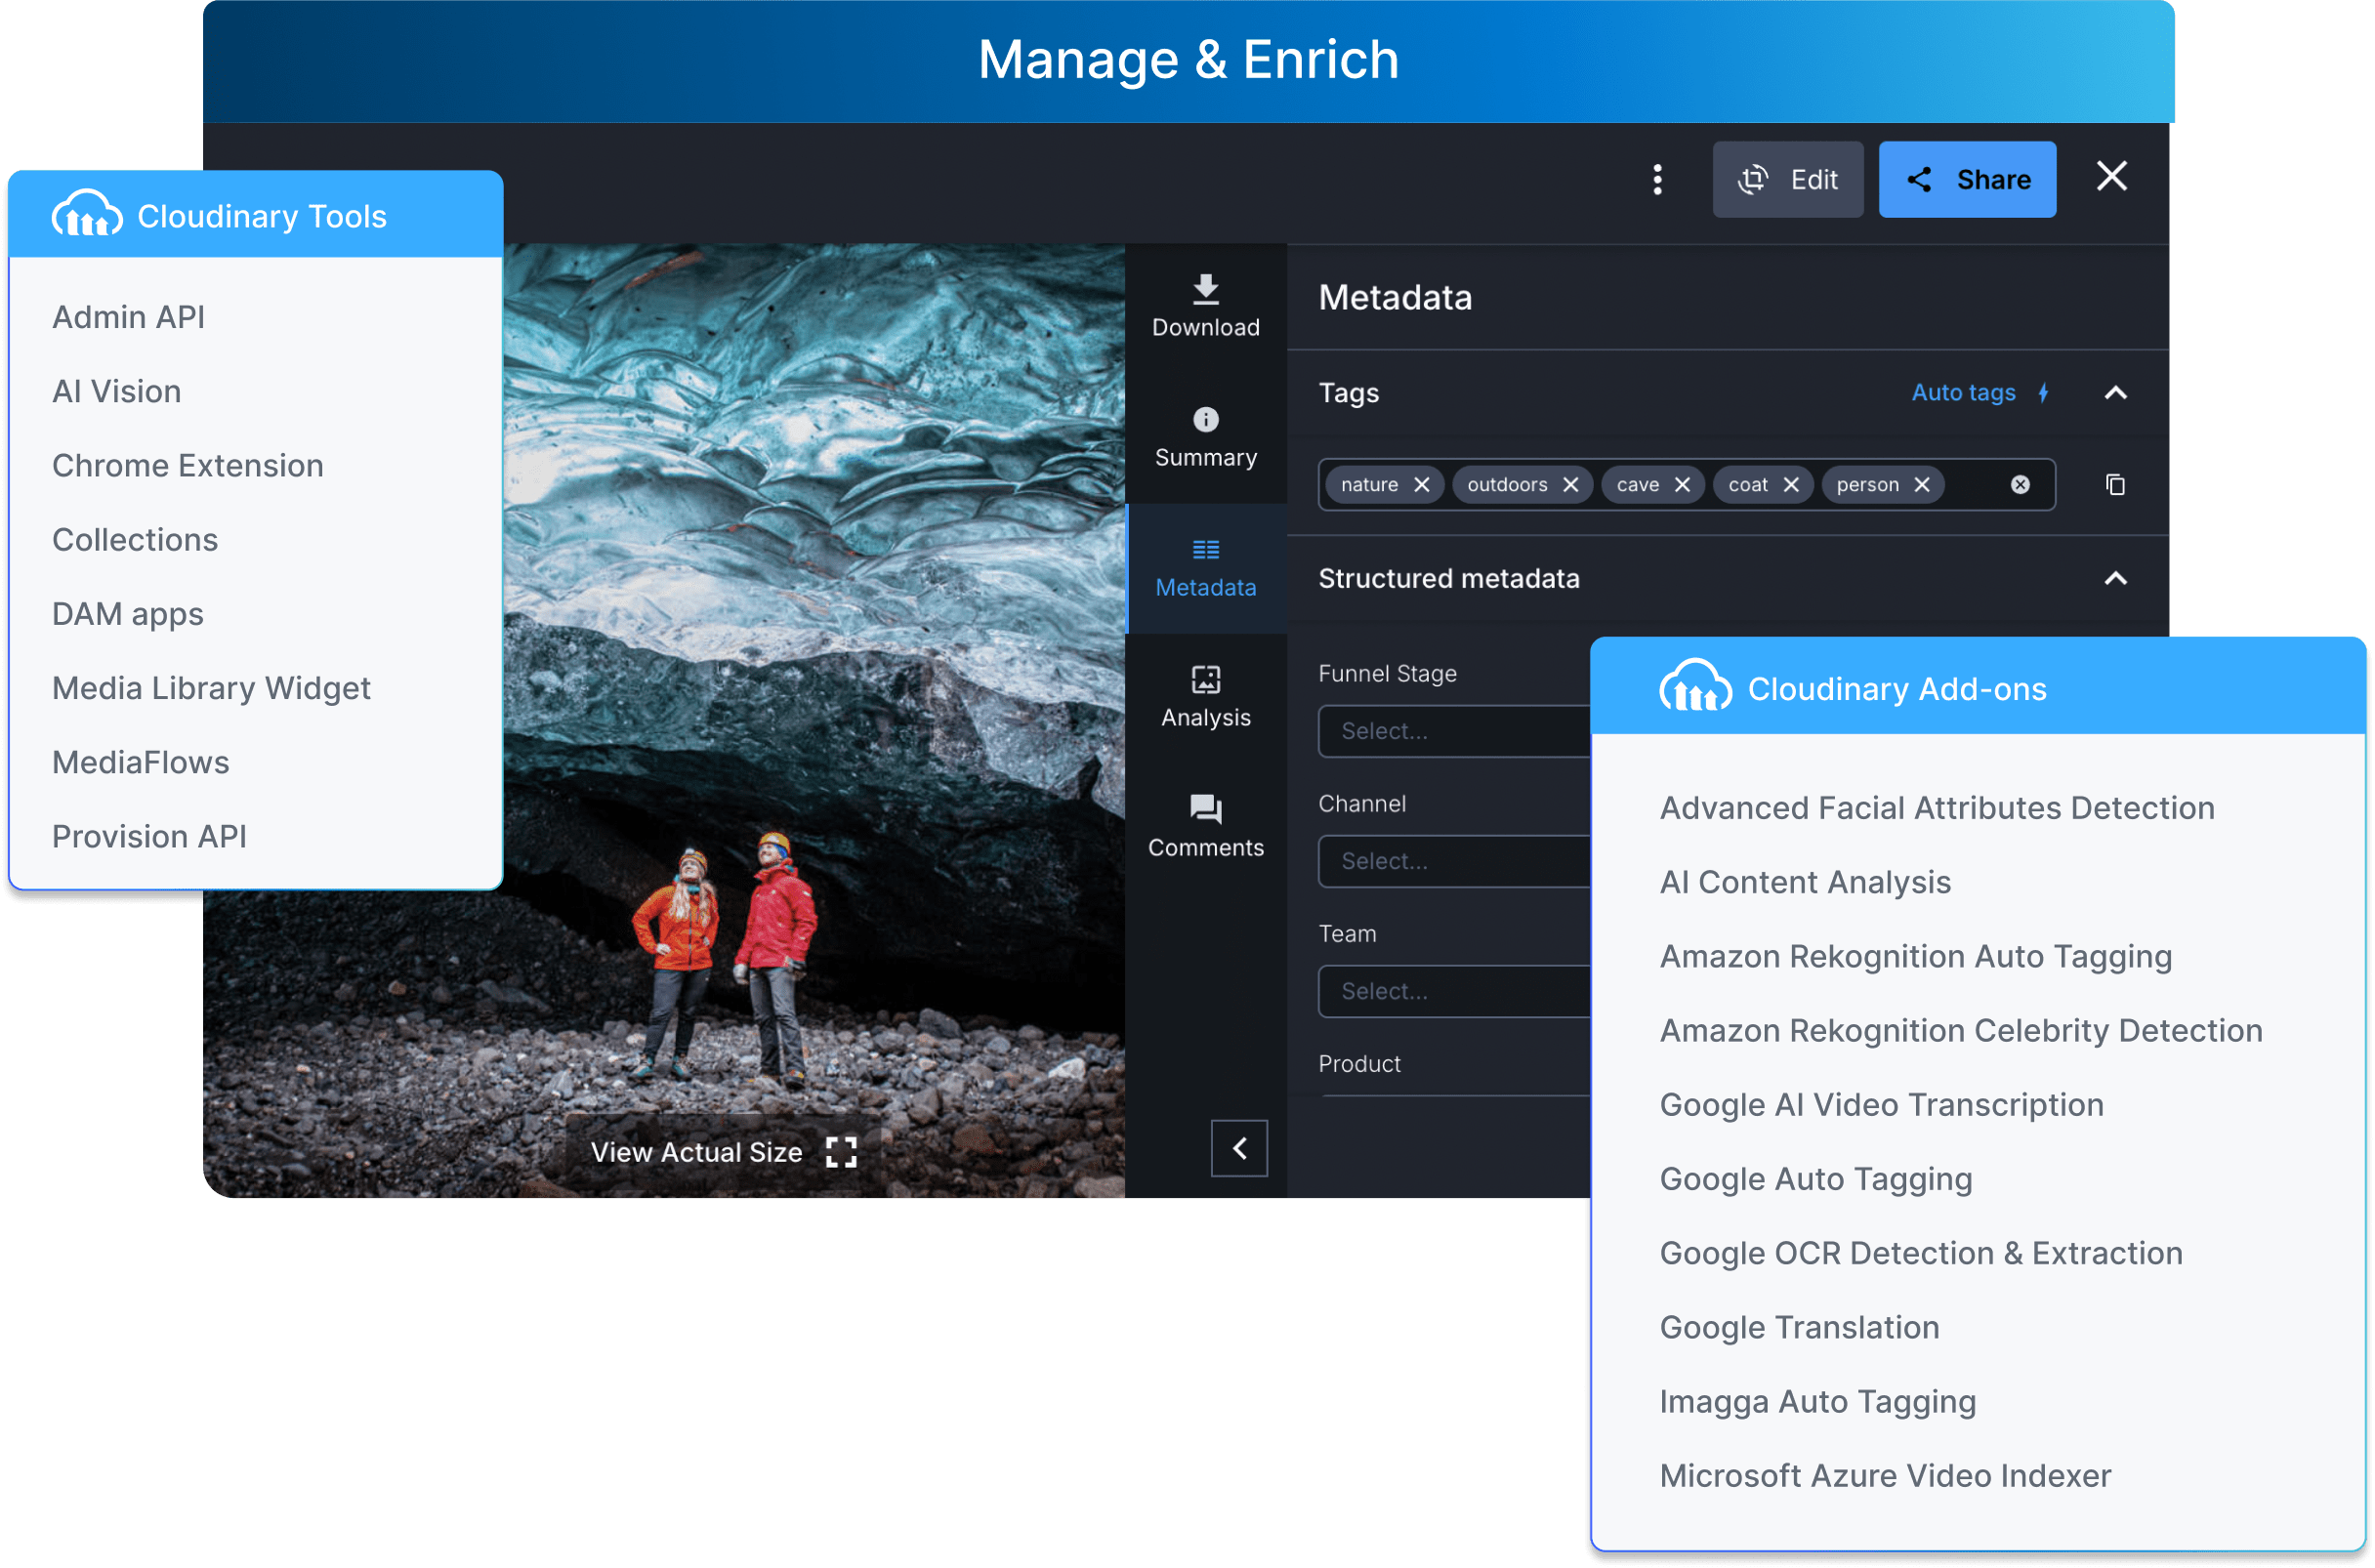The width and height of the screenshot is (2375, 1568).
Task: Click the Cloudinary Tools cloud logo
Action: coord(87,215)
